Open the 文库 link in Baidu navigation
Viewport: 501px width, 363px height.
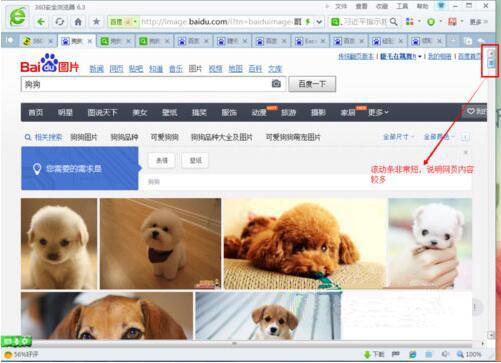(275, 69)
